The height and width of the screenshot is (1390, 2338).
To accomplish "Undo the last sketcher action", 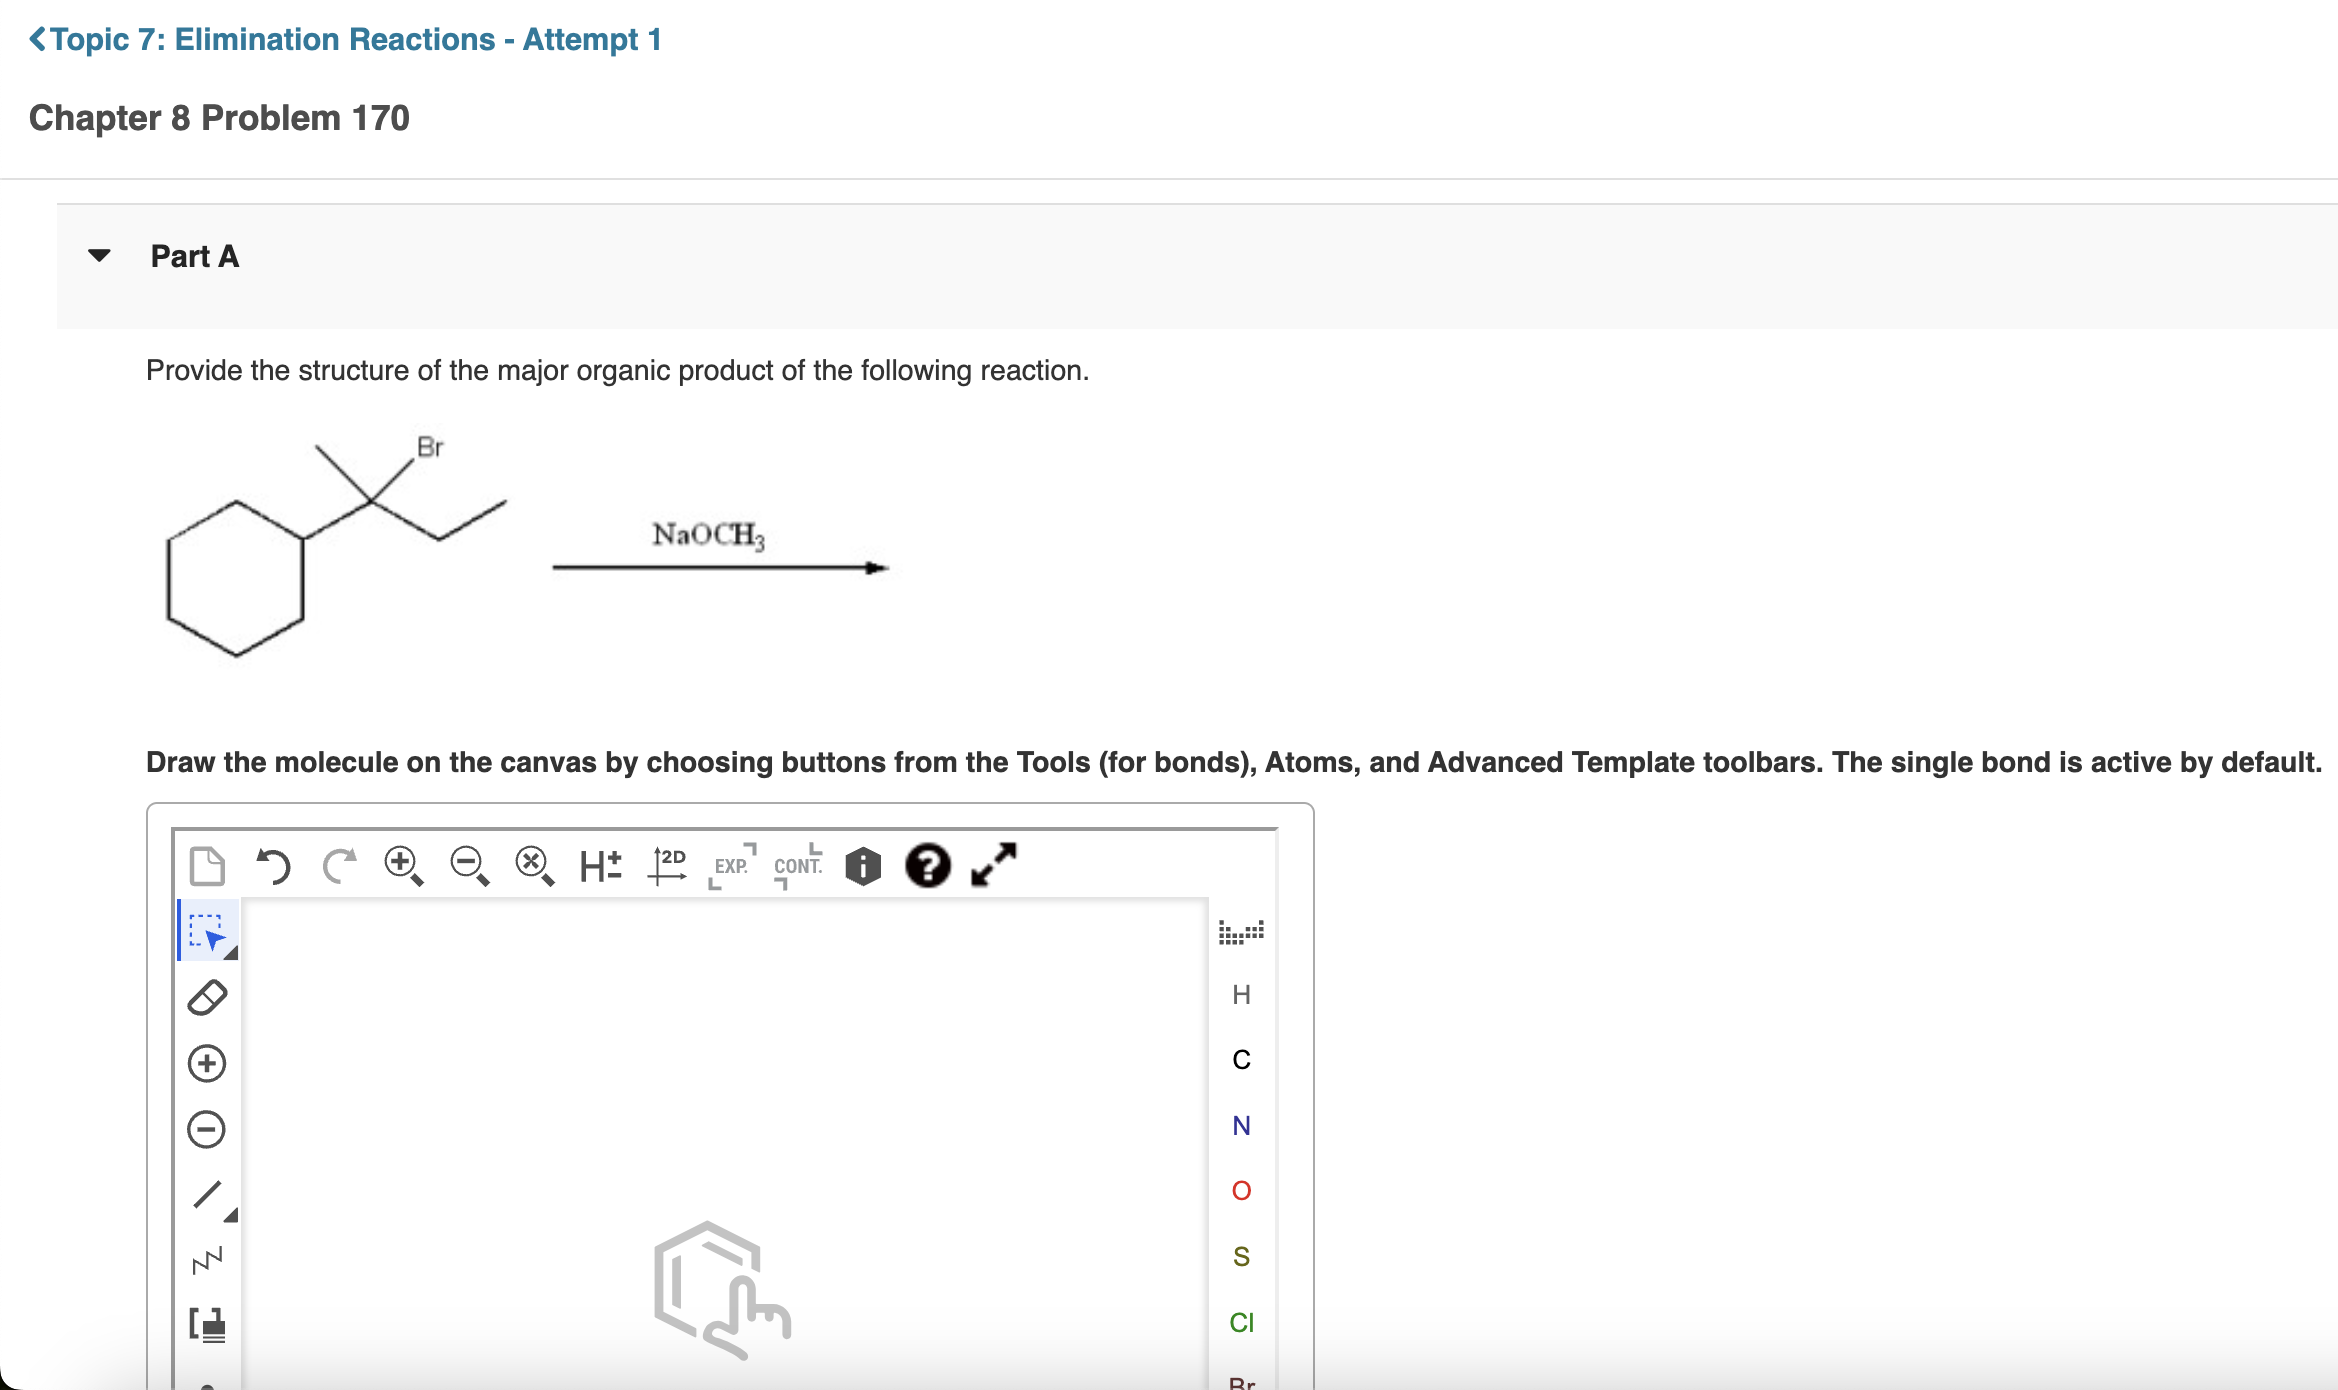I will (x=273, y=865).
